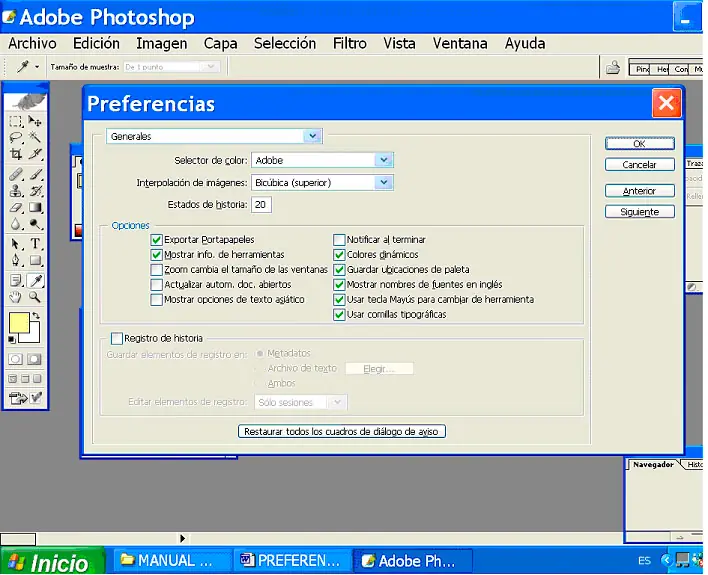Select the Gradient tool
Image resolution: width=708 pixels, height=575 pixels.
coord(35,207)
